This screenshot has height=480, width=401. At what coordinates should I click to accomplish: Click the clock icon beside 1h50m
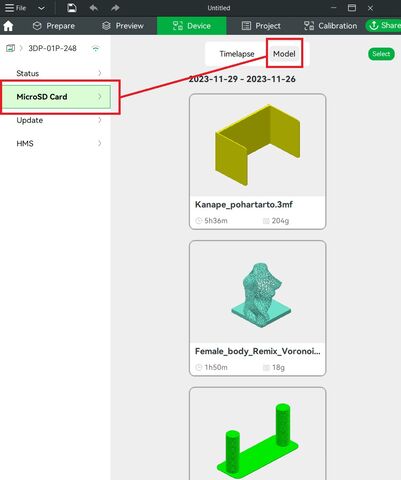pyautogui.click(x=199, y=367)
